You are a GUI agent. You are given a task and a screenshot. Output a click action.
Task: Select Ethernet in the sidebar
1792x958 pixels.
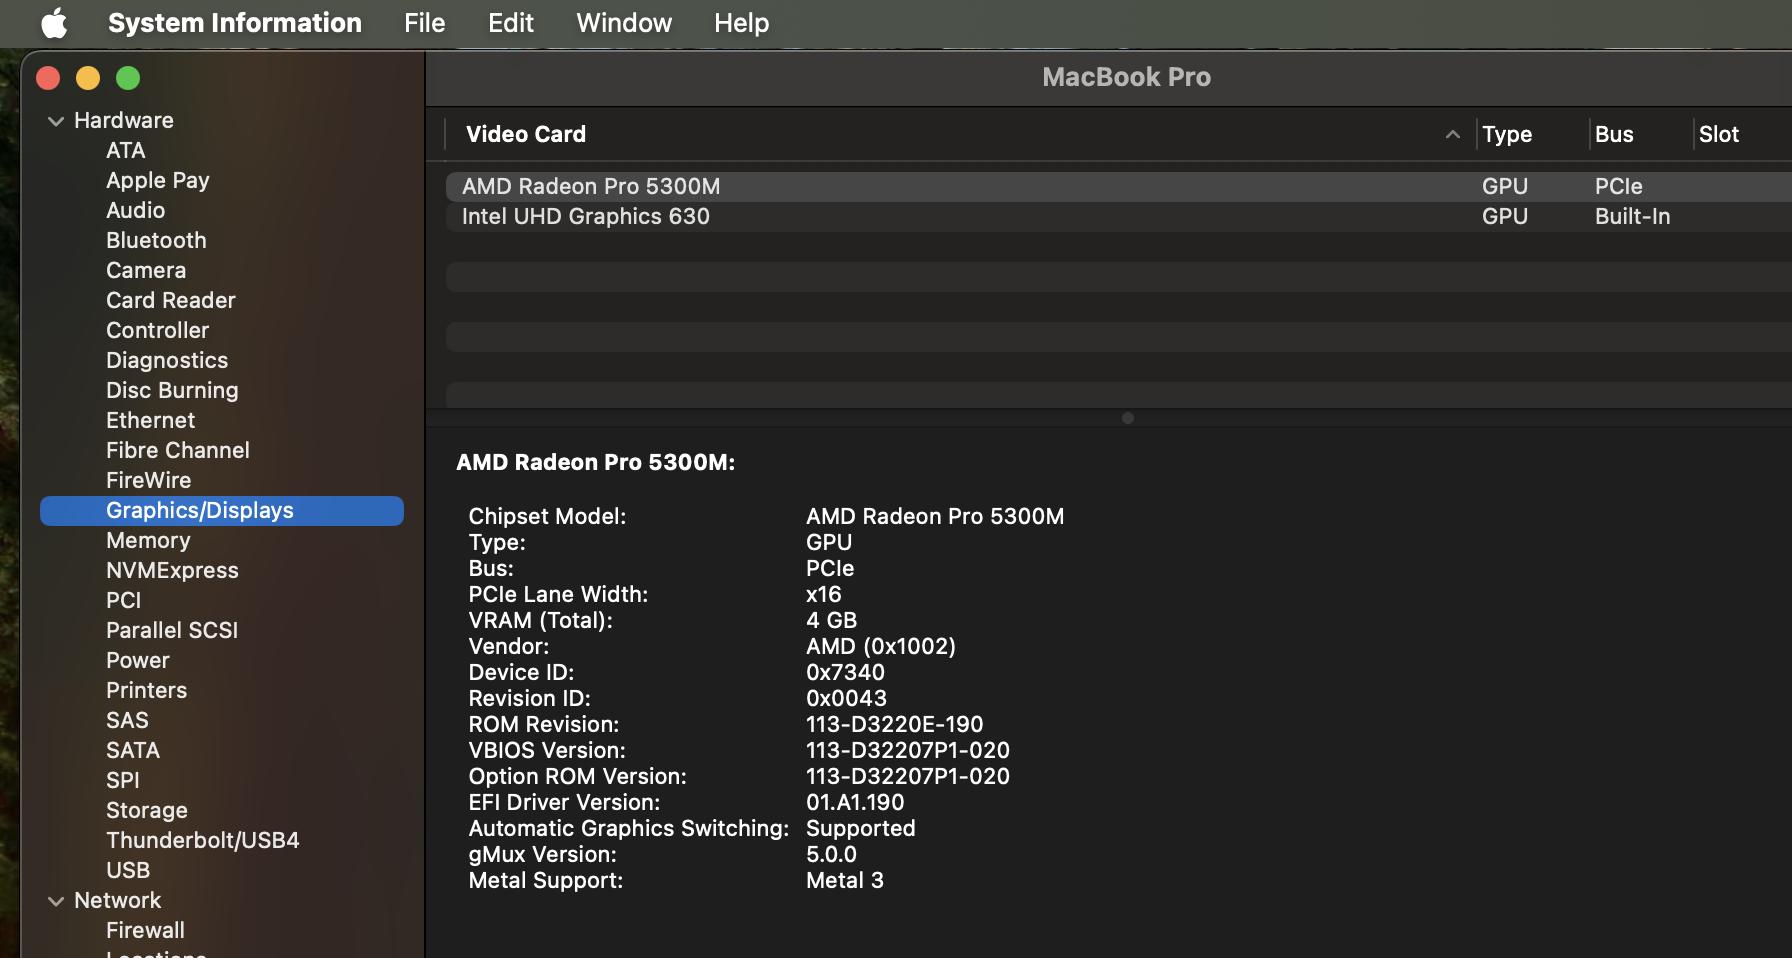point(151,420)
